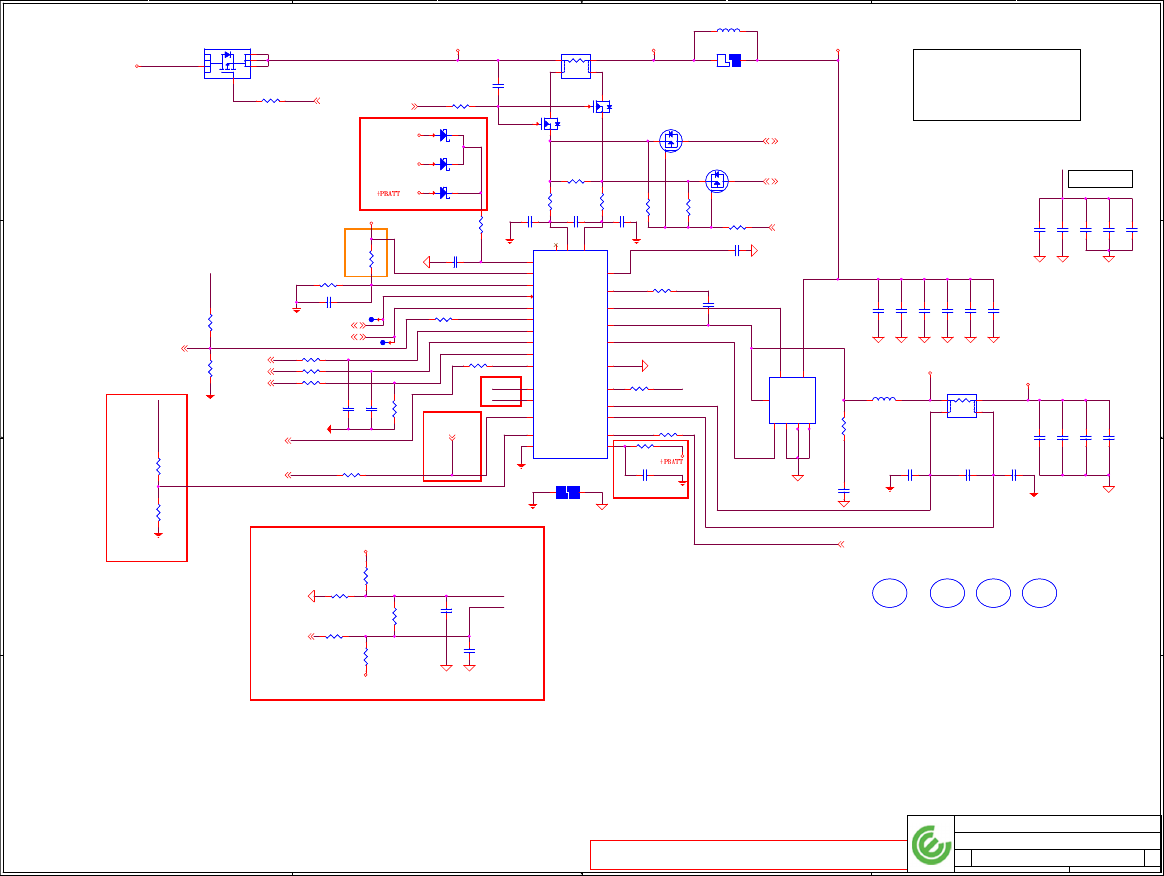Screen dimensions: 1164x876
Task: Select the large central IC symbol body
Action: 570,354
